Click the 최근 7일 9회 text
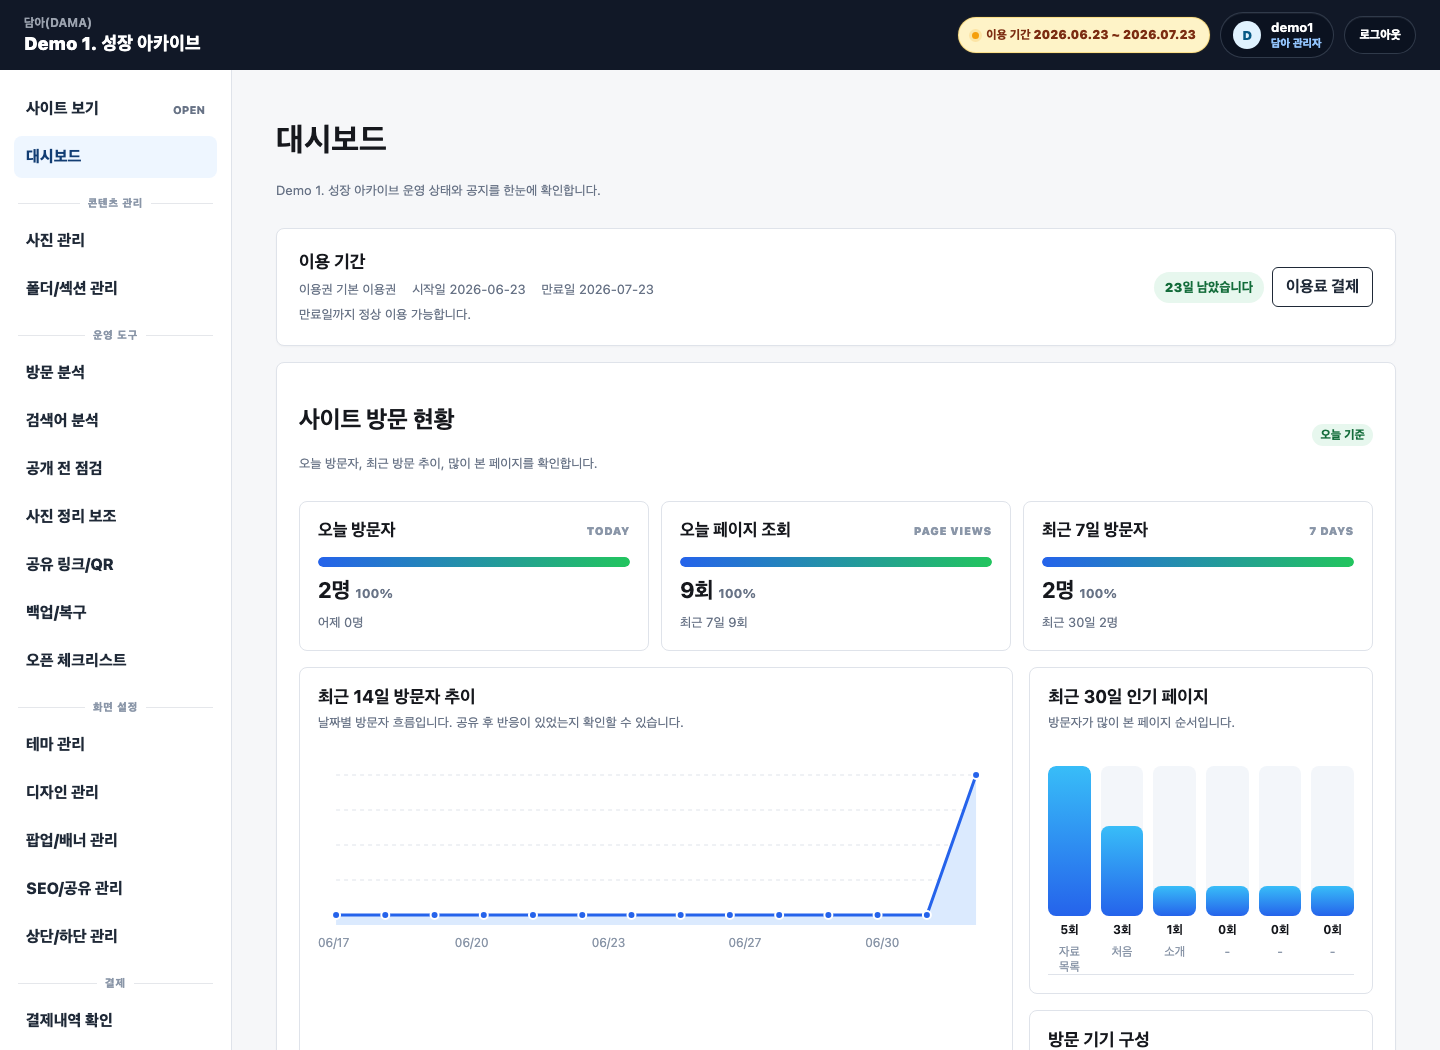Viewport: 1440px width, 1050px height. 714,622
